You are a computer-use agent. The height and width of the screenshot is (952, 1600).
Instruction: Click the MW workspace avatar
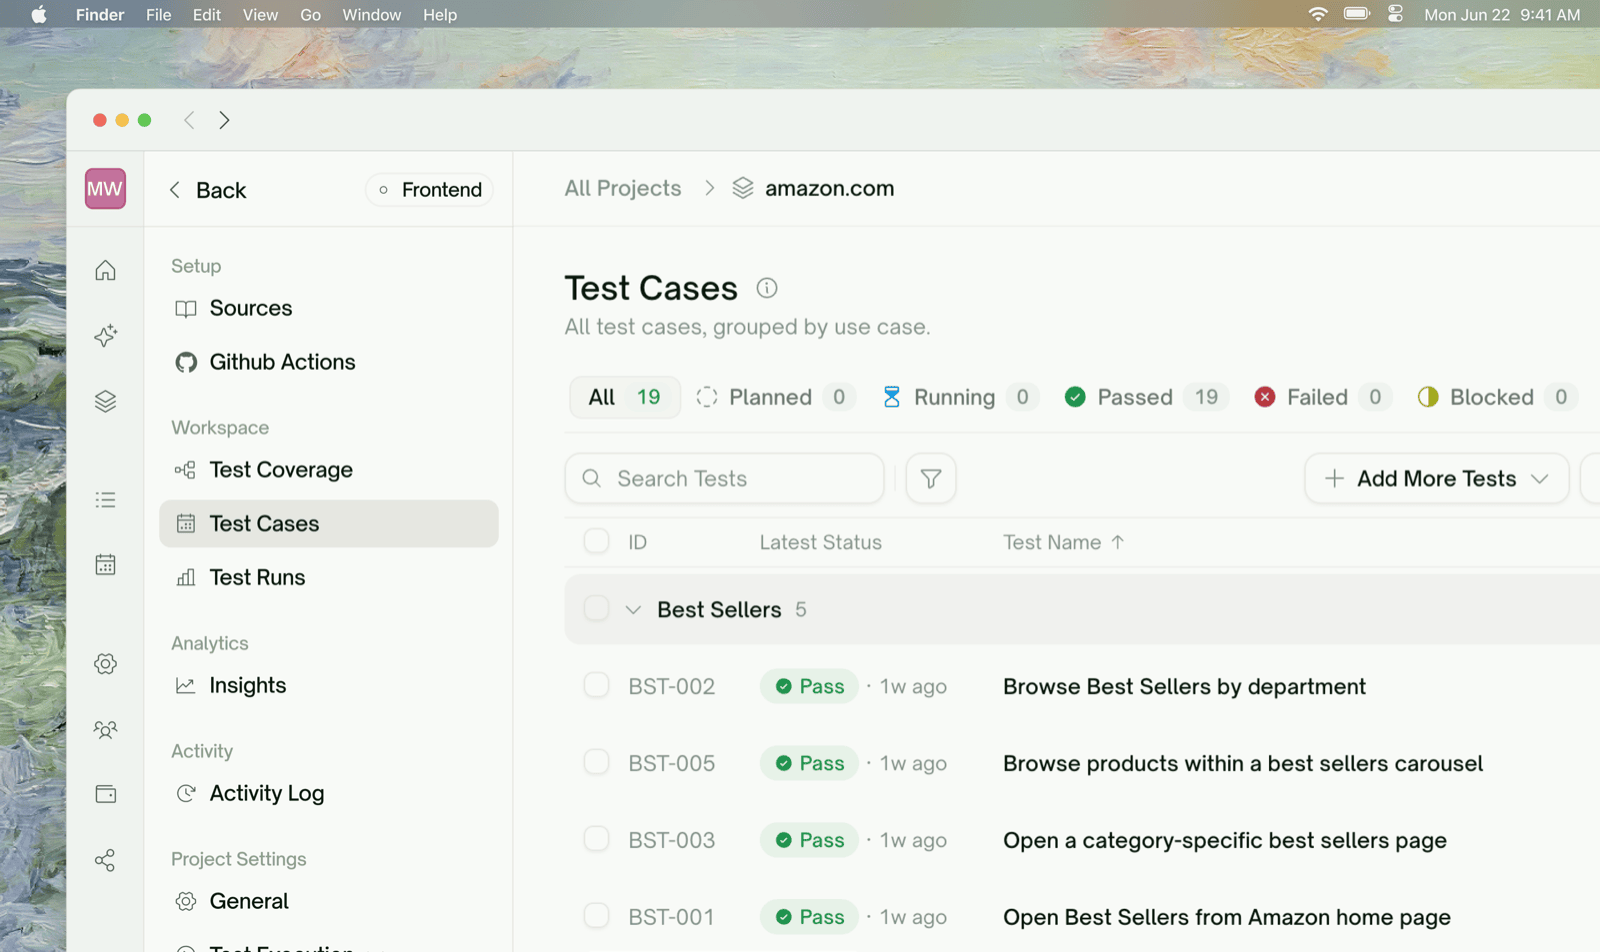[x=105, y=189]
